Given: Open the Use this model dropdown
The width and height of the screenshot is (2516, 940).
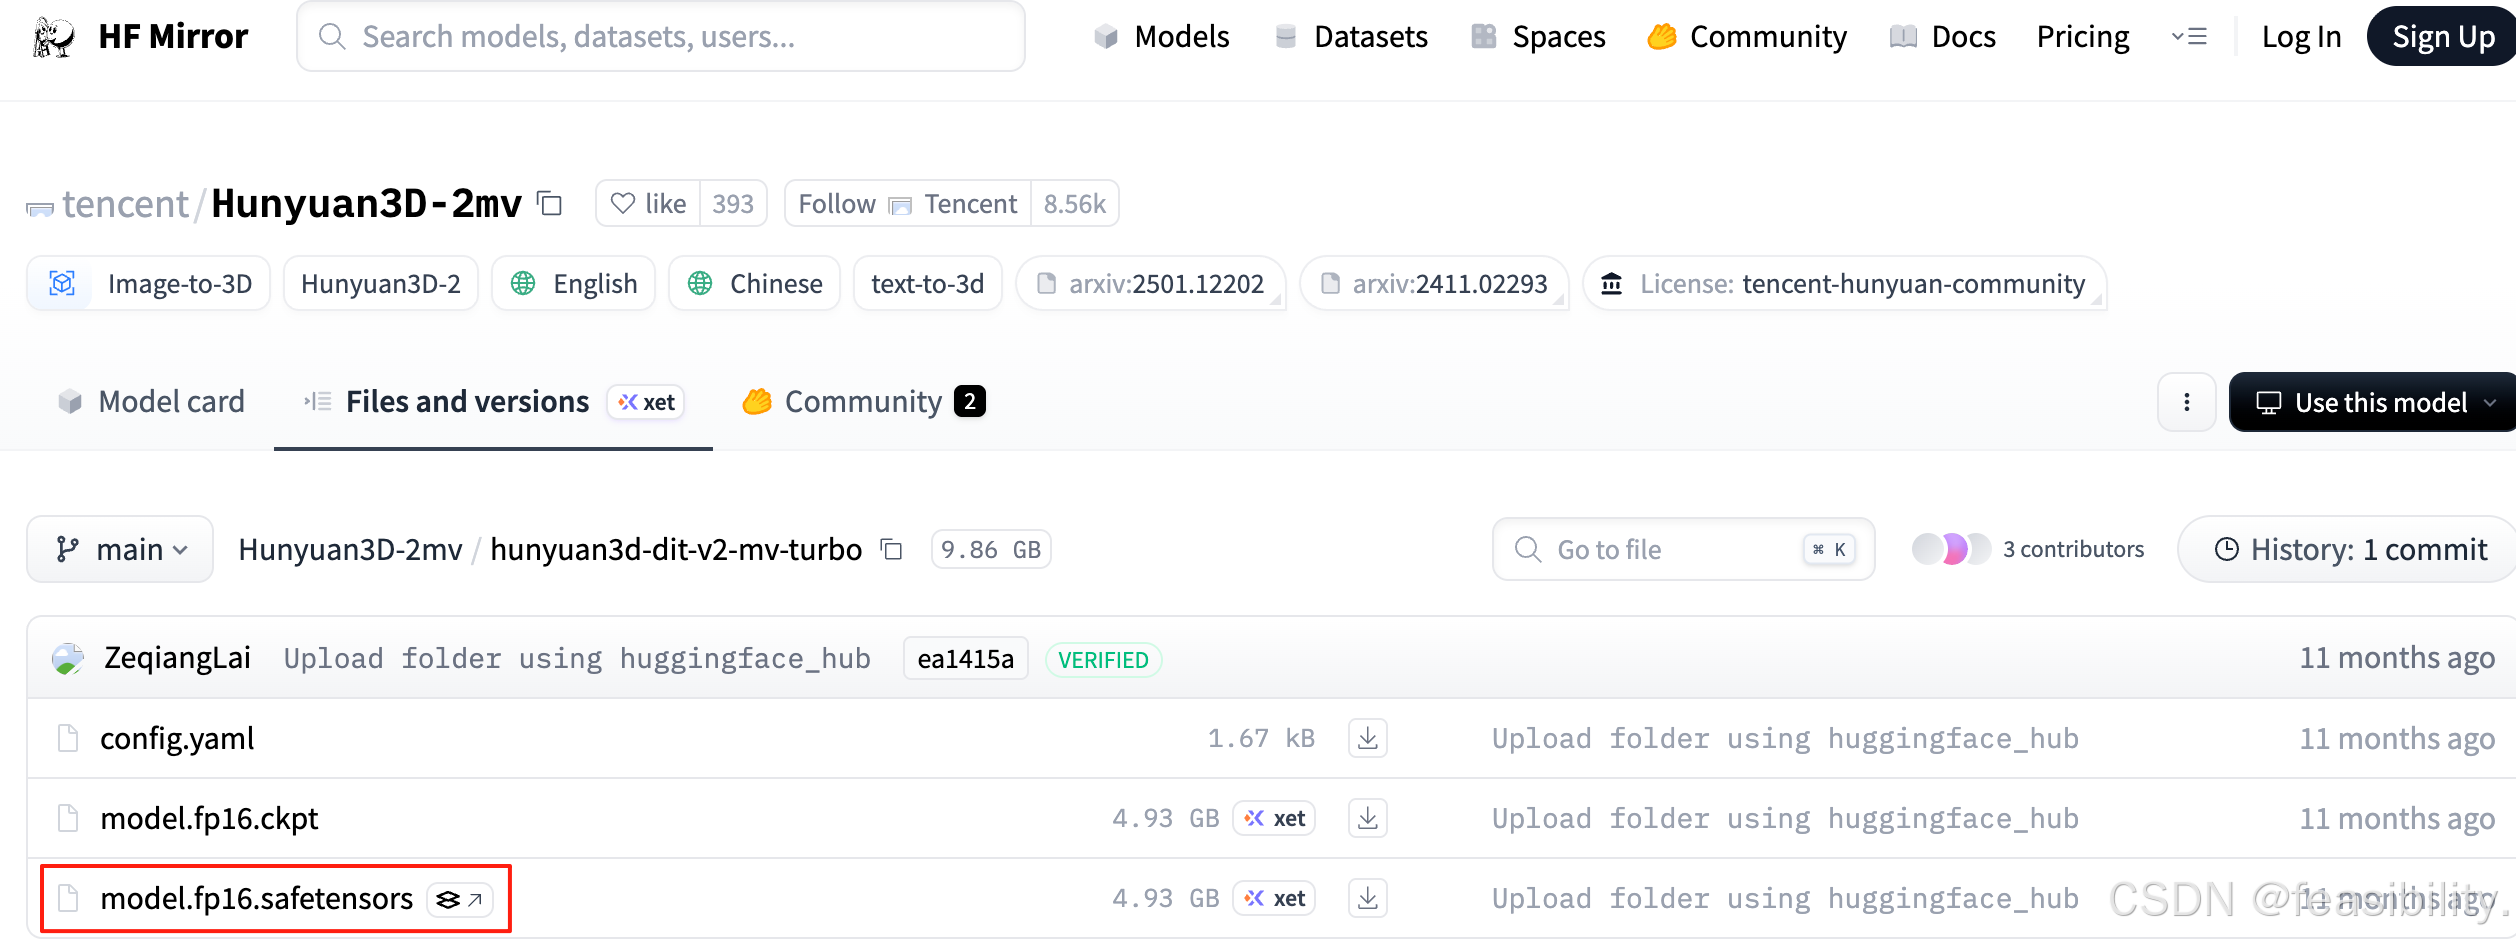Looking at the screenshot, I should point(2372,402).
